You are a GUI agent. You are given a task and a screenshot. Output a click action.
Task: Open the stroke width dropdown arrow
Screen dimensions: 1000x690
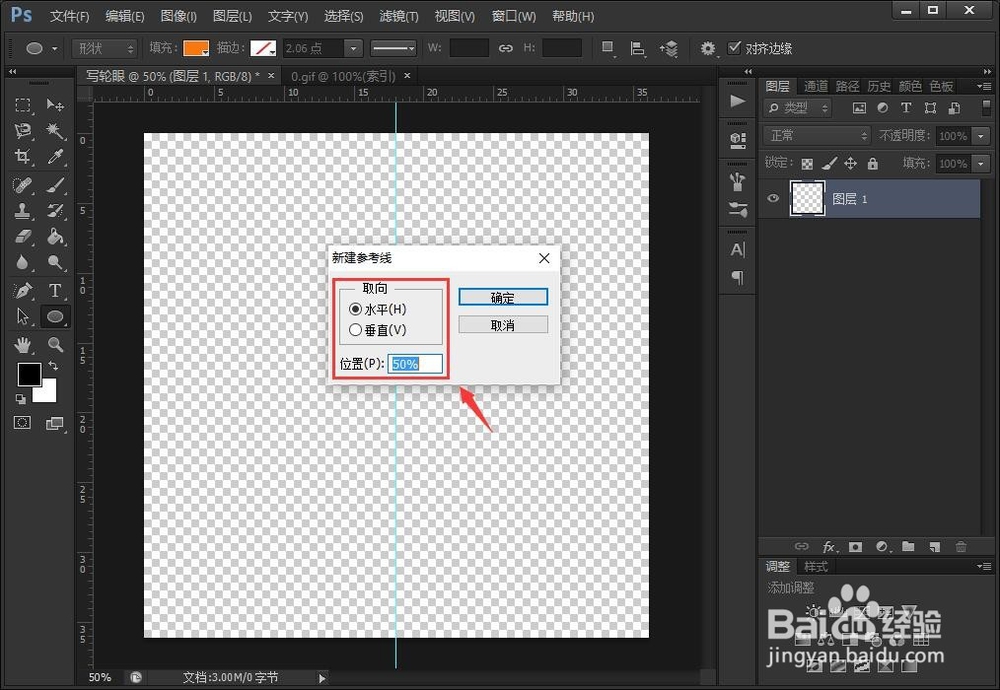(353, 48)
